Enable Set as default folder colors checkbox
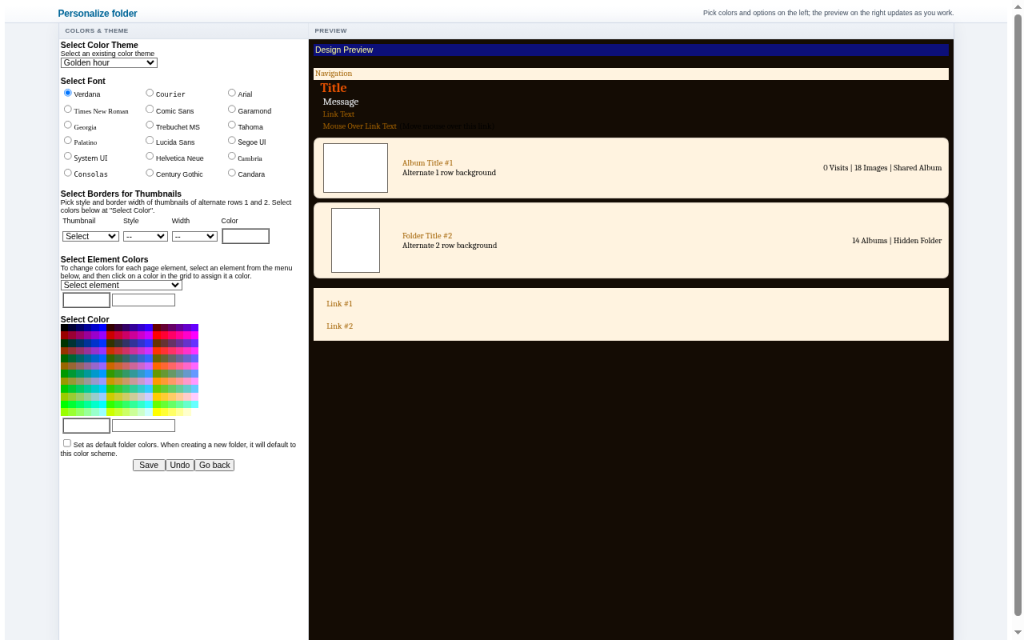 pos(67,443)
